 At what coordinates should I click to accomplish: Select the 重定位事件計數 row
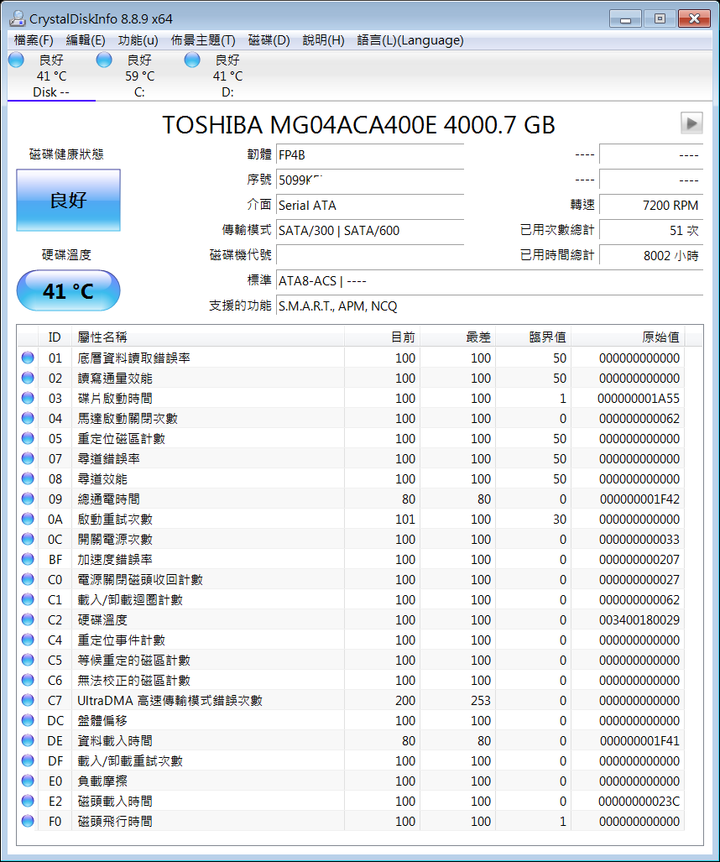(x=351, y=640)
